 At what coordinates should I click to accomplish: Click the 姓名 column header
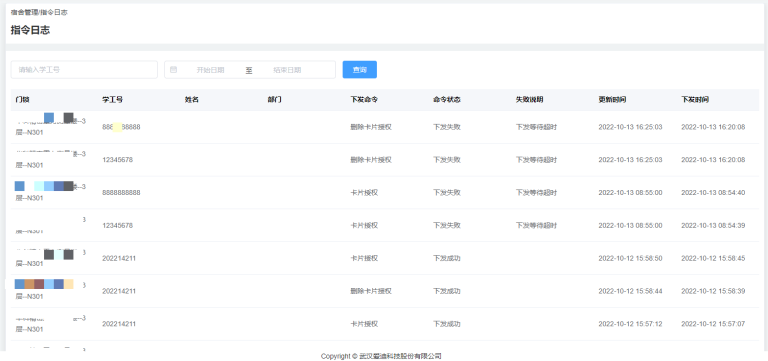[192, 99]
